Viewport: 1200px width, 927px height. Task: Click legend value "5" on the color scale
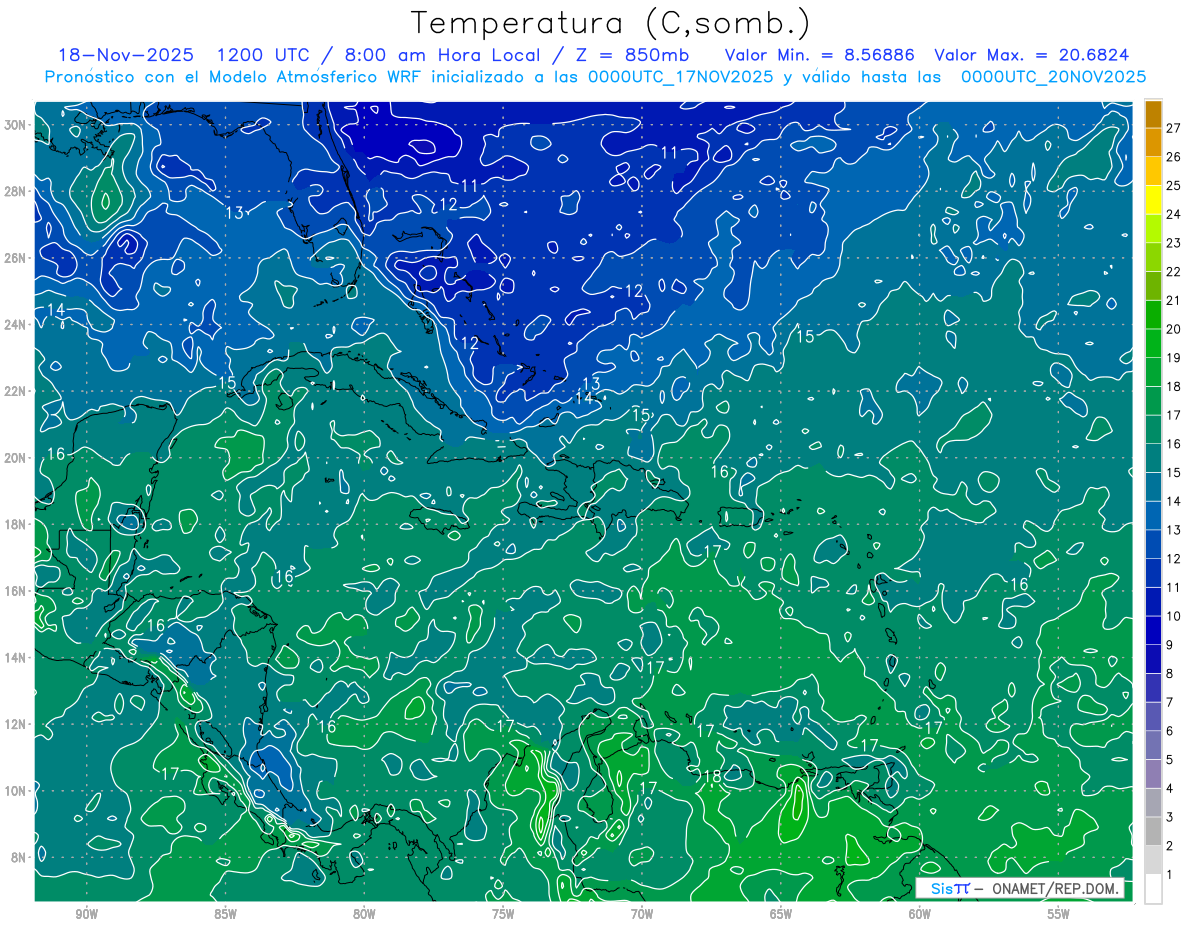[1170, 760]
